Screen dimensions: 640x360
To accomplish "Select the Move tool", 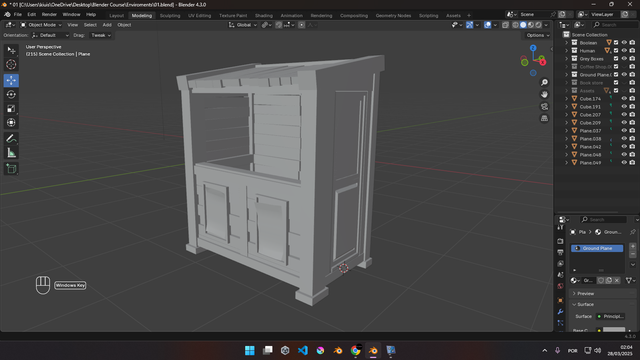I will coord(11,80).
